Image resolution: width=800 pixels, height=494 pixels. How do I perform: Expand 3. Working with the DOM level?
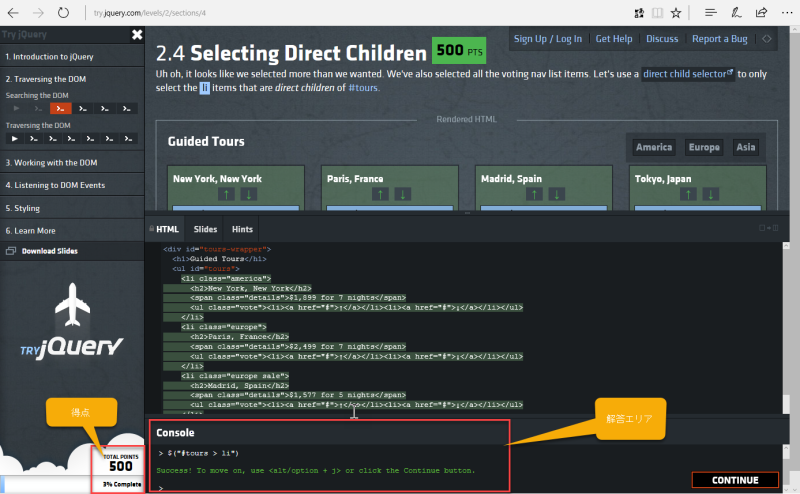coord(72,163)
